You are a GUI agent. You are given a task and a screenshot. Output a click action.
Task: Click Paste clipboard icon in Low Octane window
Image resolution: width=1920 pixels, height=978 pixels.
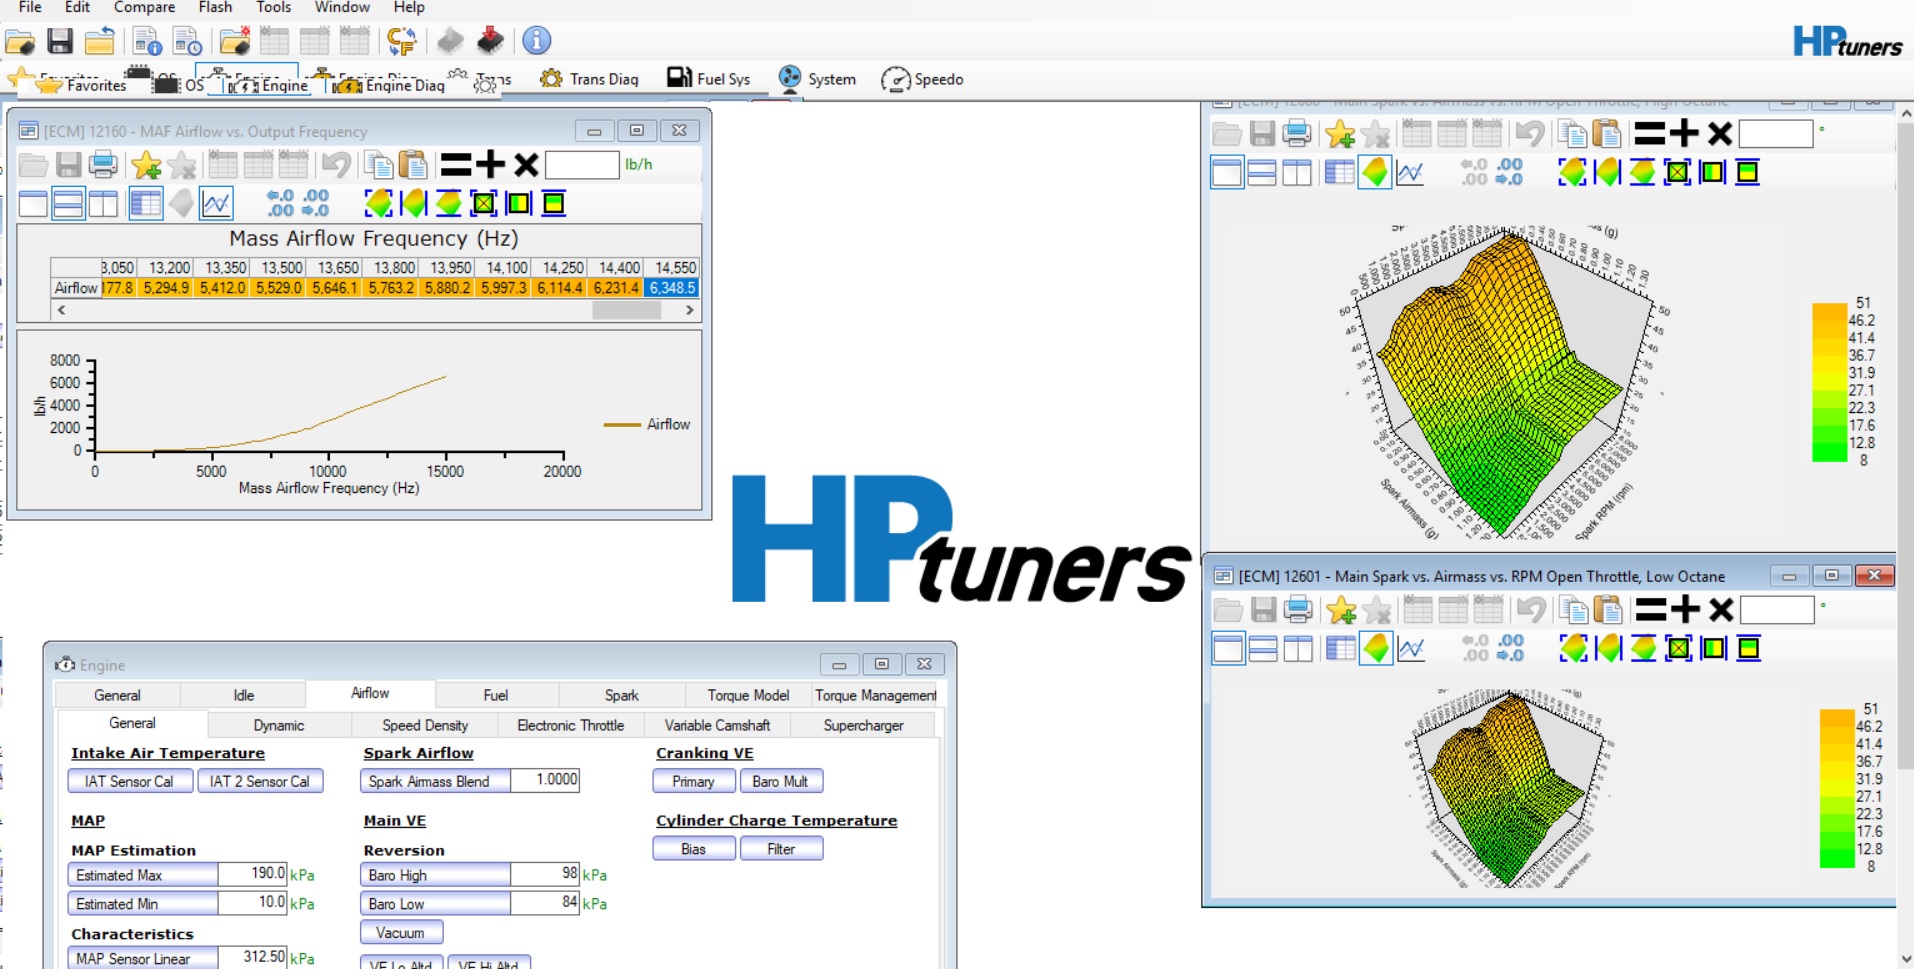point(1607,609)
